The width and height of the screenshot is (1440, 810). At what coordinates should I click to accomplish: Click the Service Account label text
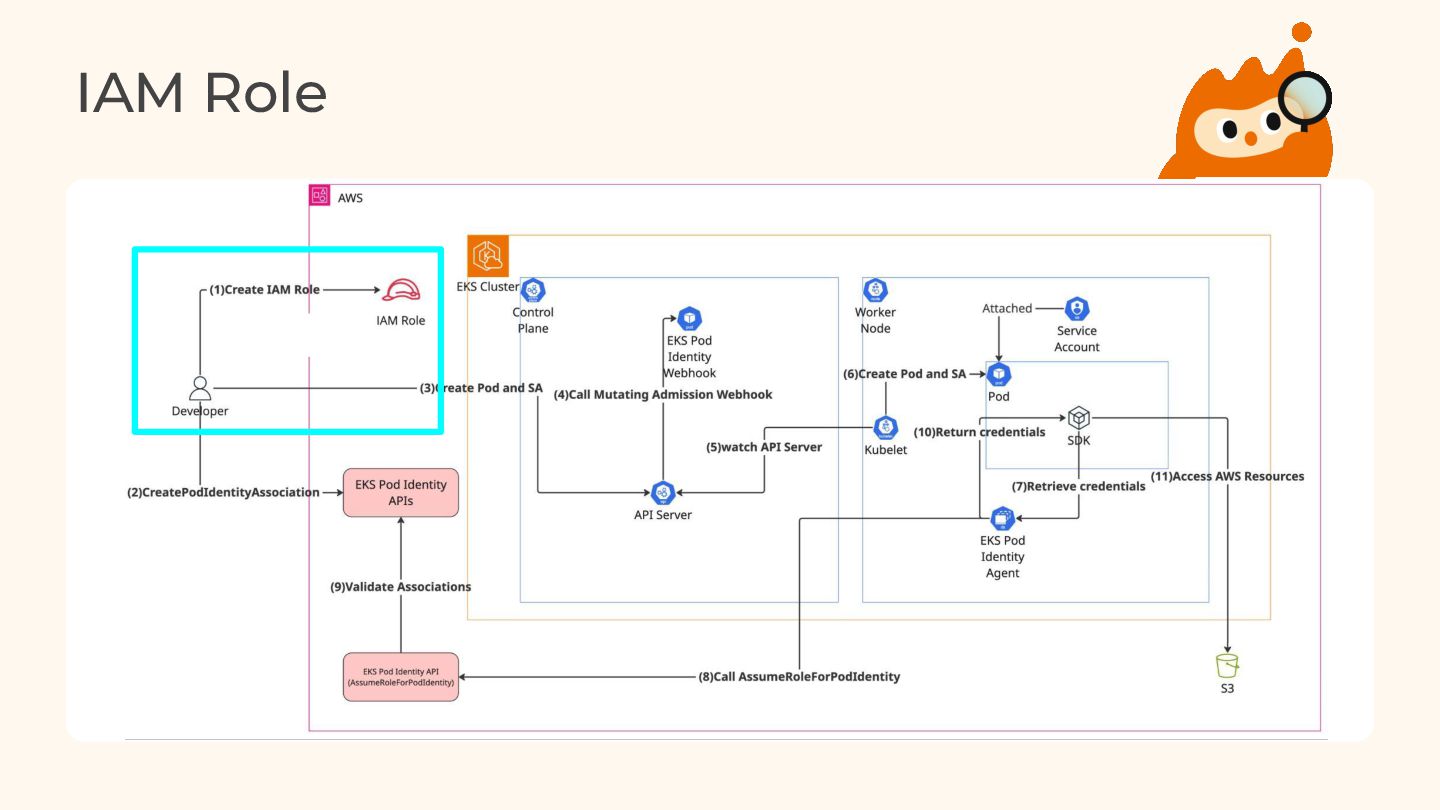point(1077,339)
